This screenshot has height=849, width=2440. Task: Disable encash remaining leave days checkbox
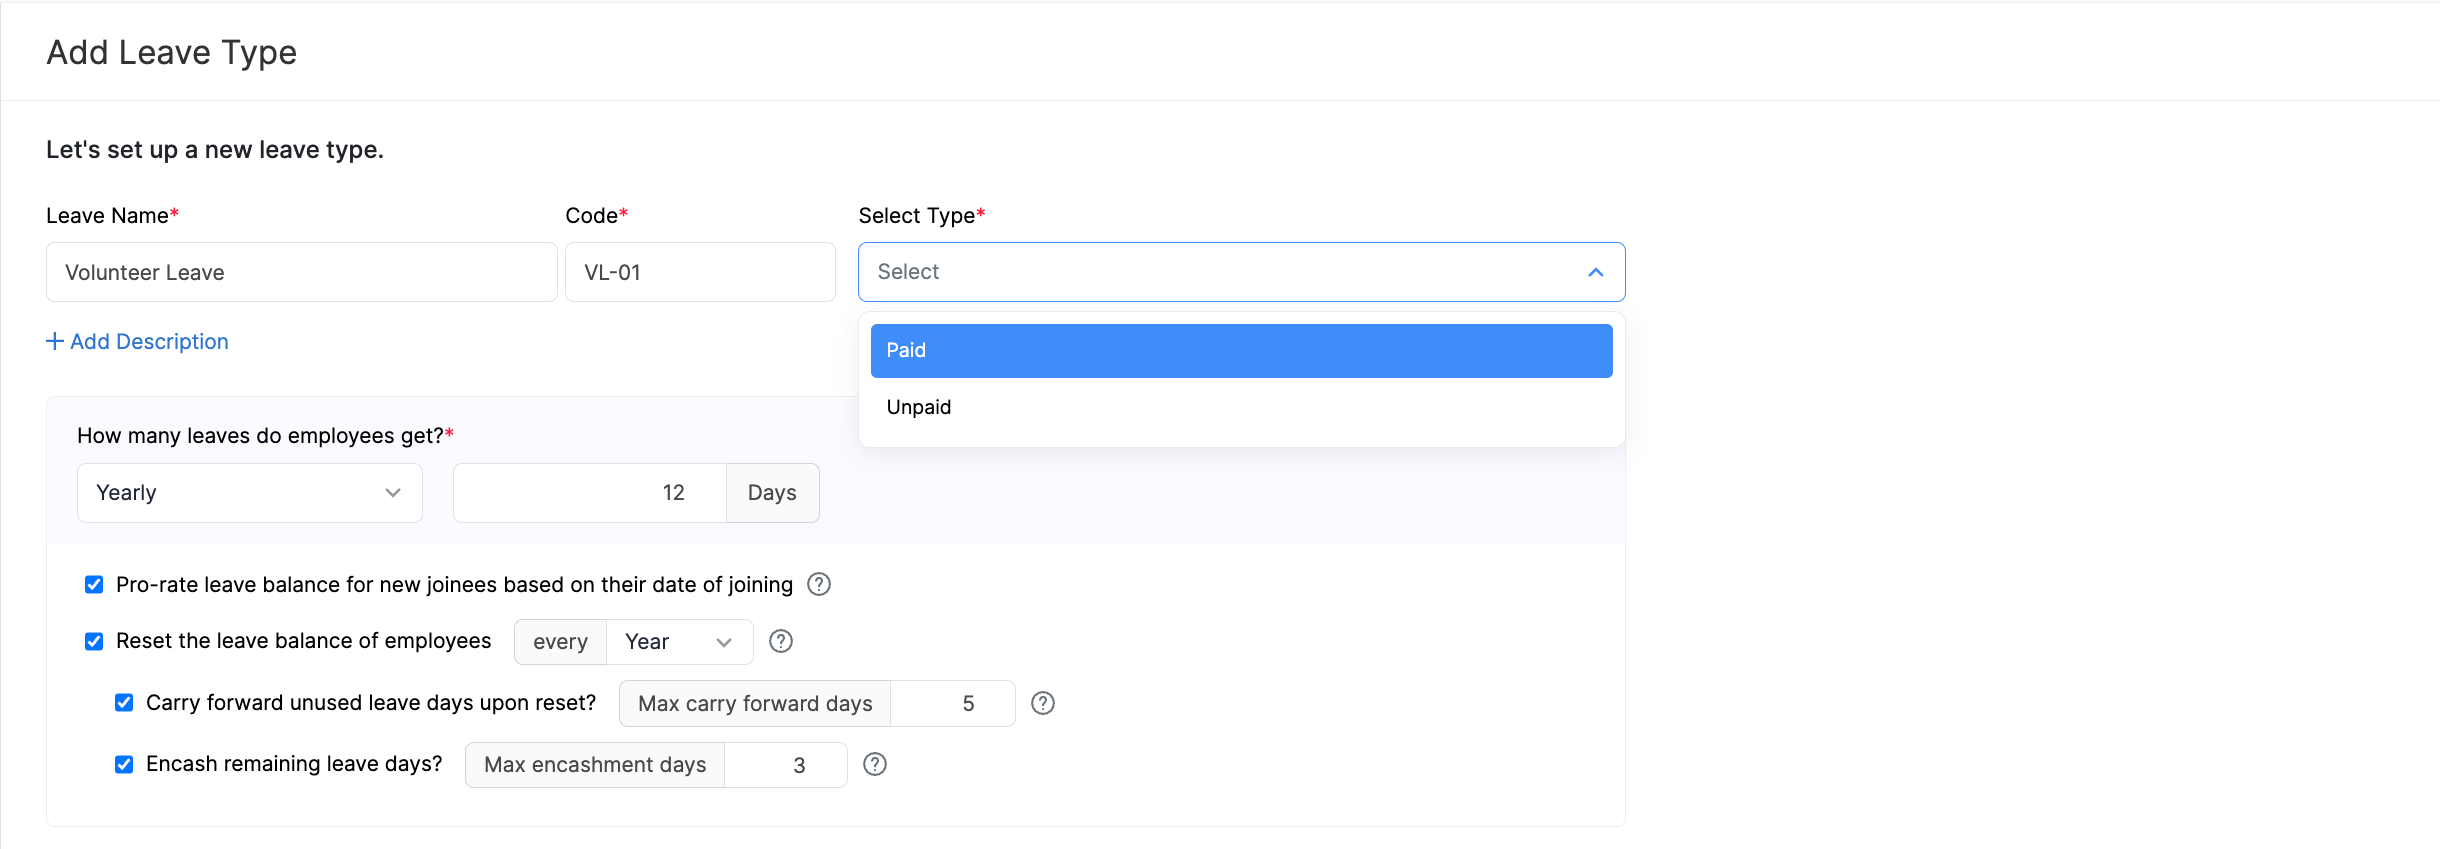coord(124,765)
